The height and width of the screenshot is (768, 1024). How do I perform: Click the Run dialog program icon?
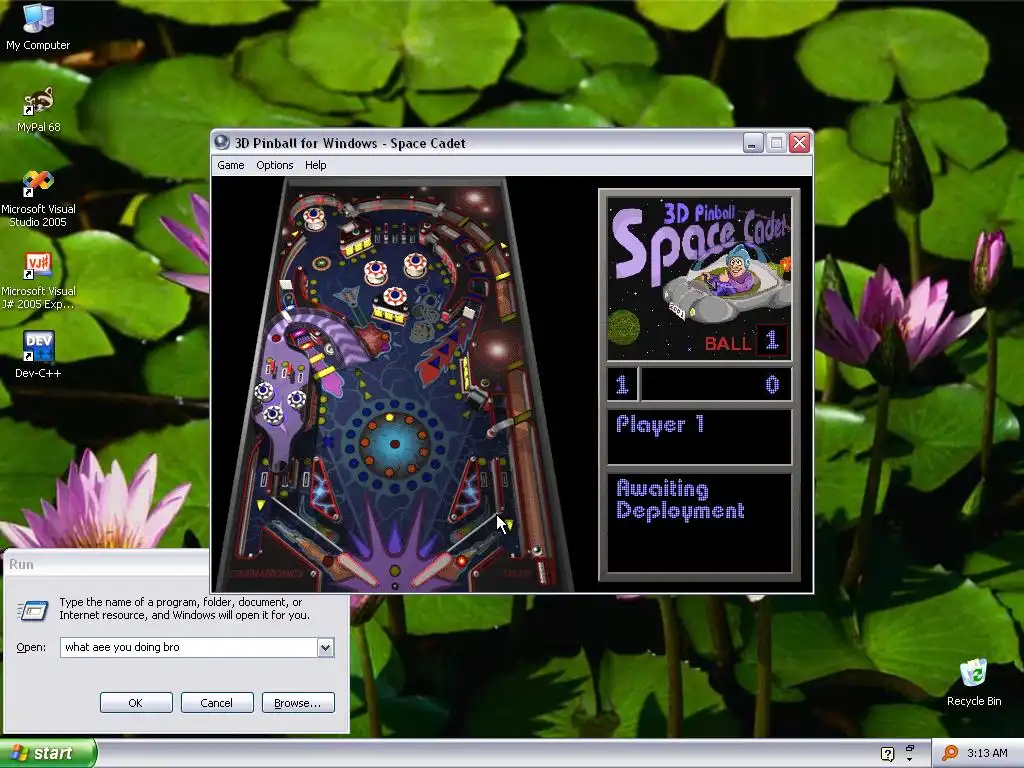tap(32, 610)
